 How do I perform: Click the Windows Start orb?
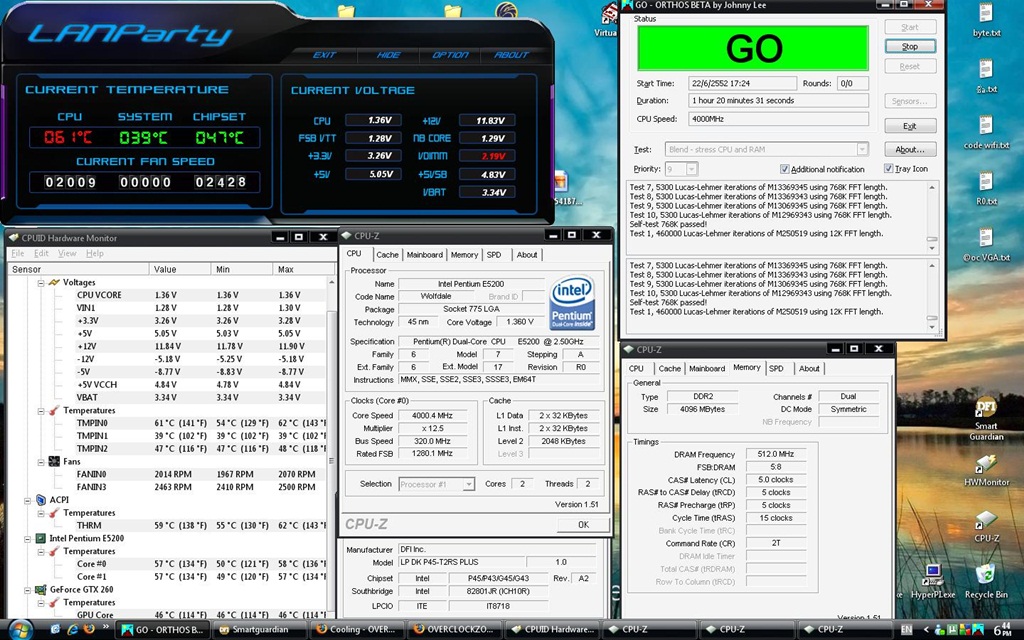click(20, 630)
